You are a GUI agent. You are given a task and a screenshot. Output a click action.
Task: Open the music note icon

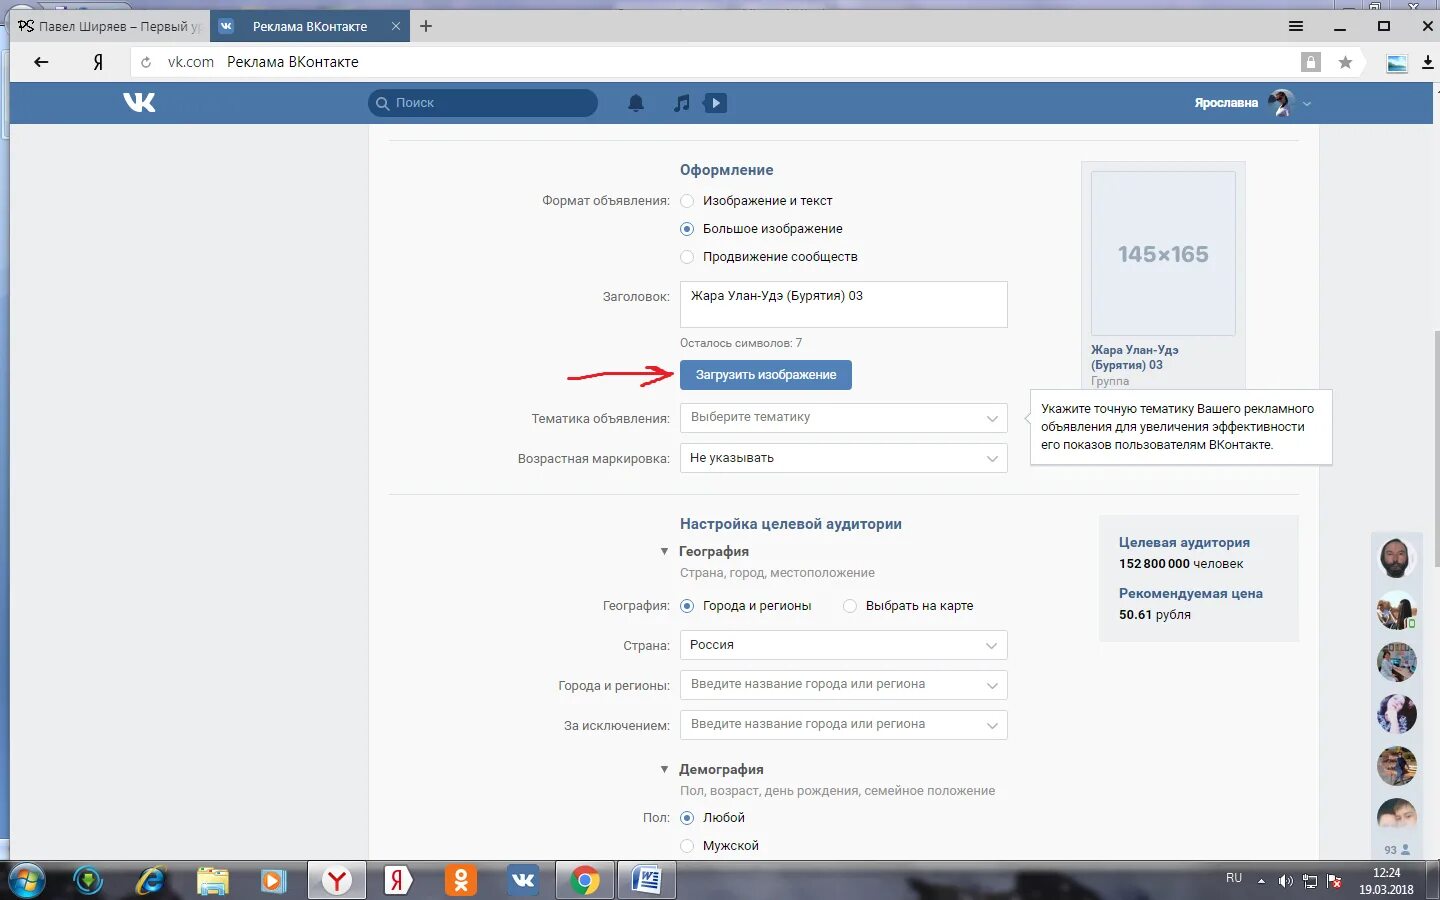pos(681,102)
